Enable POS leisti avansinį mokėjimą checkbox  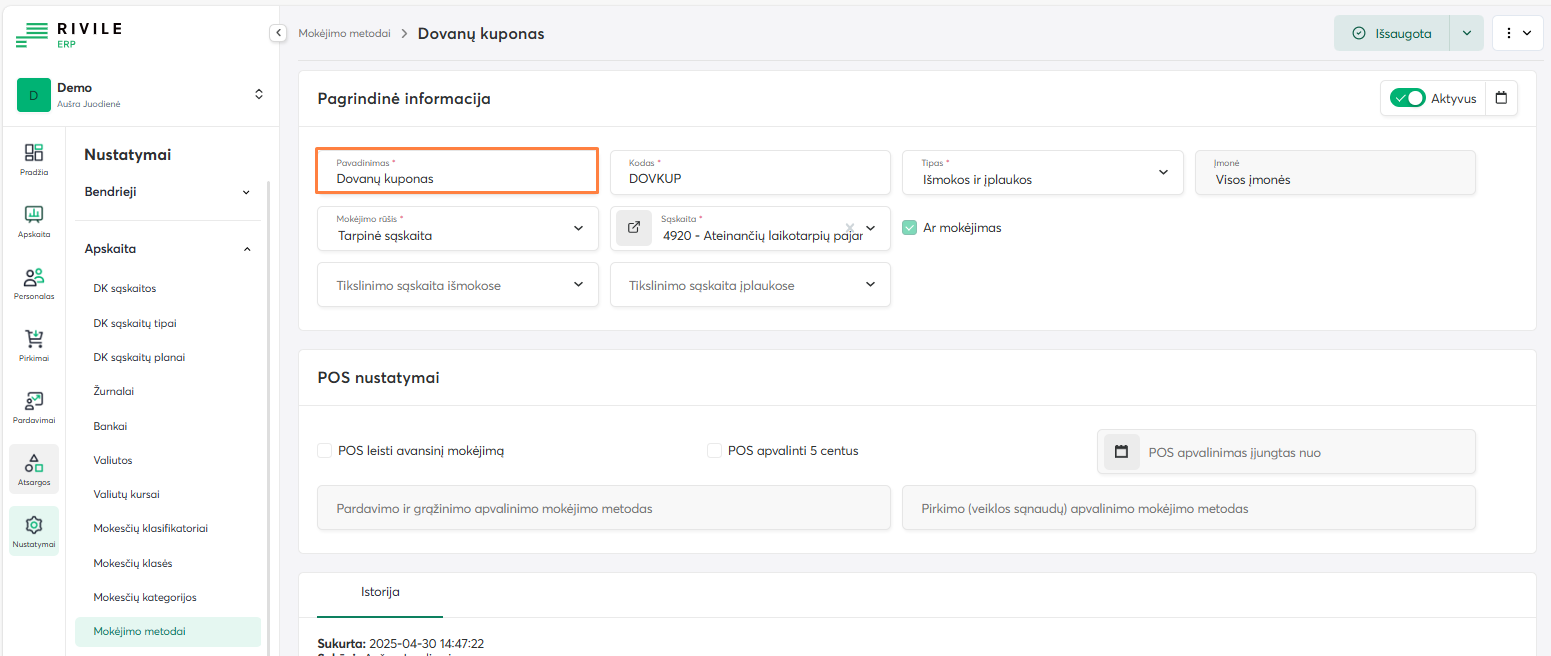click(x=324, y=451)
